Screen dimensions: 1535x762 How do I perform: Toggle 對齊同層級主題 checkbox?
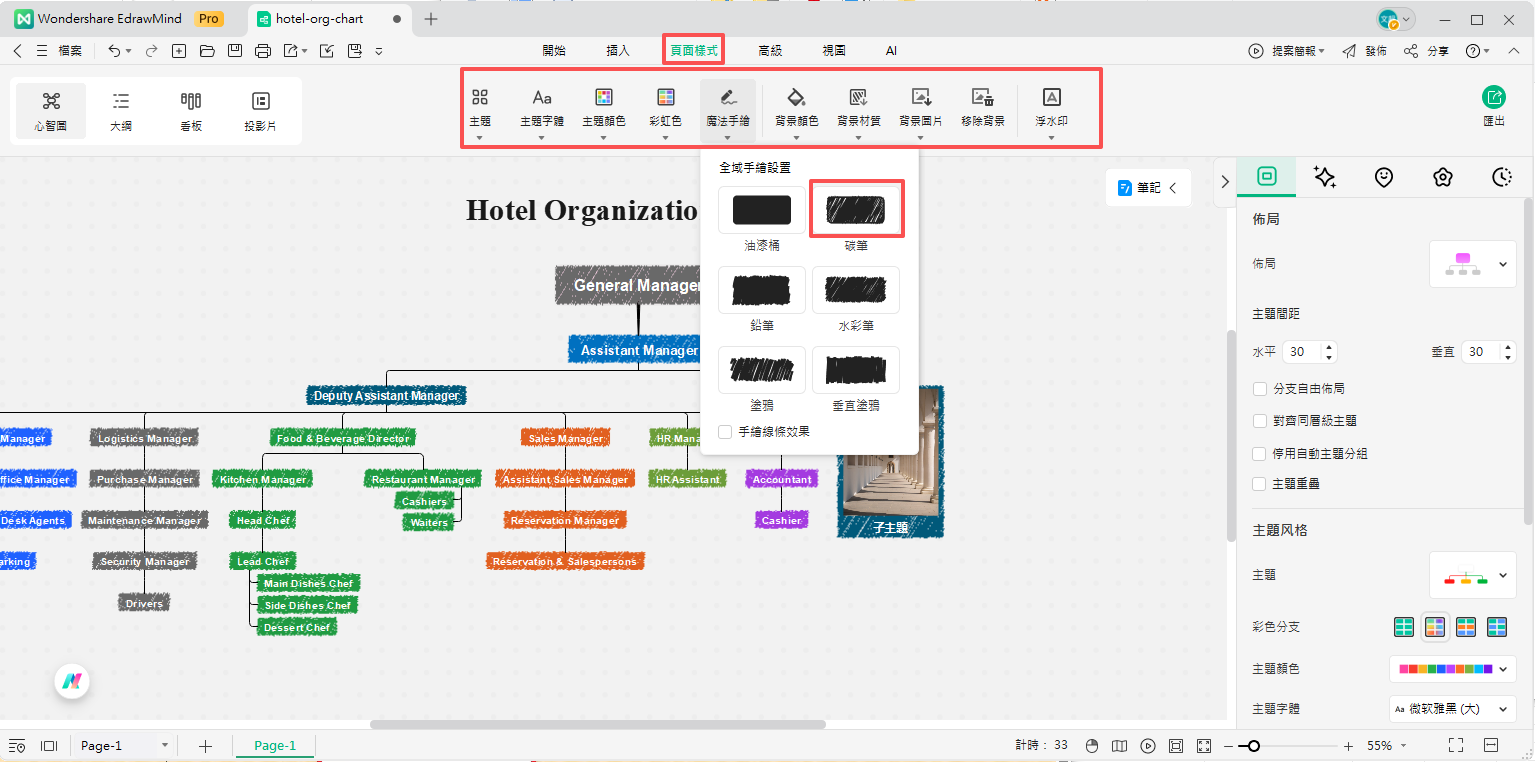(1260, 421)
